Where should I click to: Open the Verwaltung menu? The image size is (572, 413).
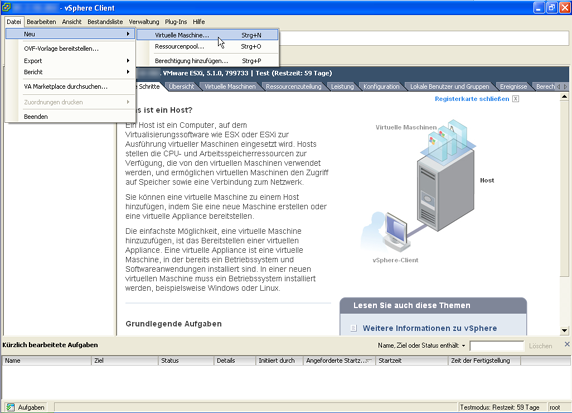click(144, 22)
